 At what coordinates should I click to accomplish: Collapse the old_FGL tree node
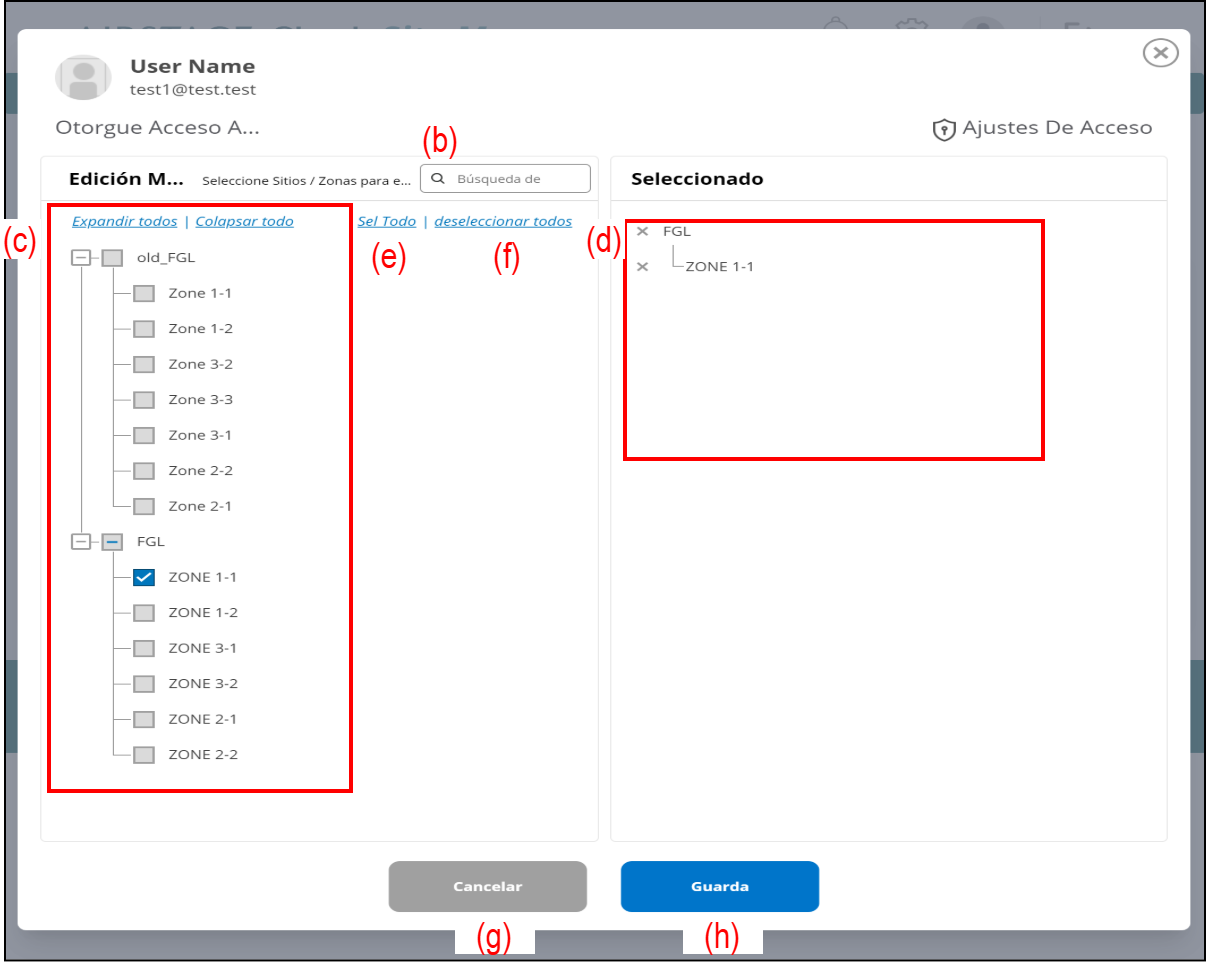(x=80, y=258)
